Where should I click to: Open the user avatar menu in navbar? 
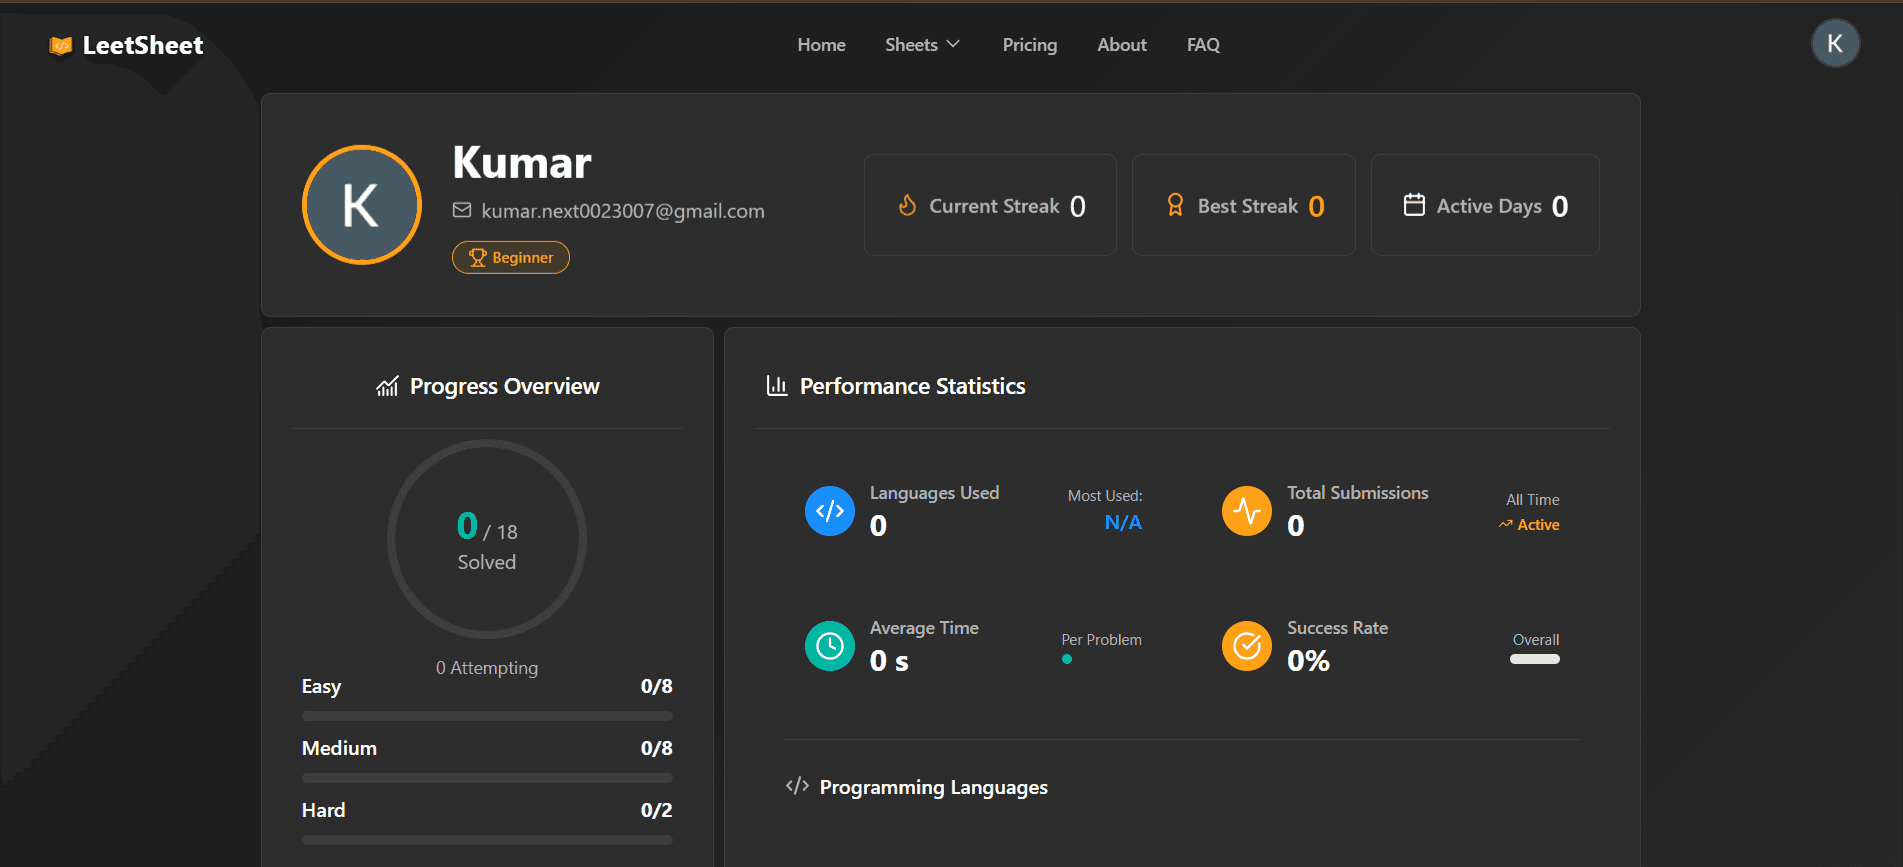click(x=1835, y=44)
